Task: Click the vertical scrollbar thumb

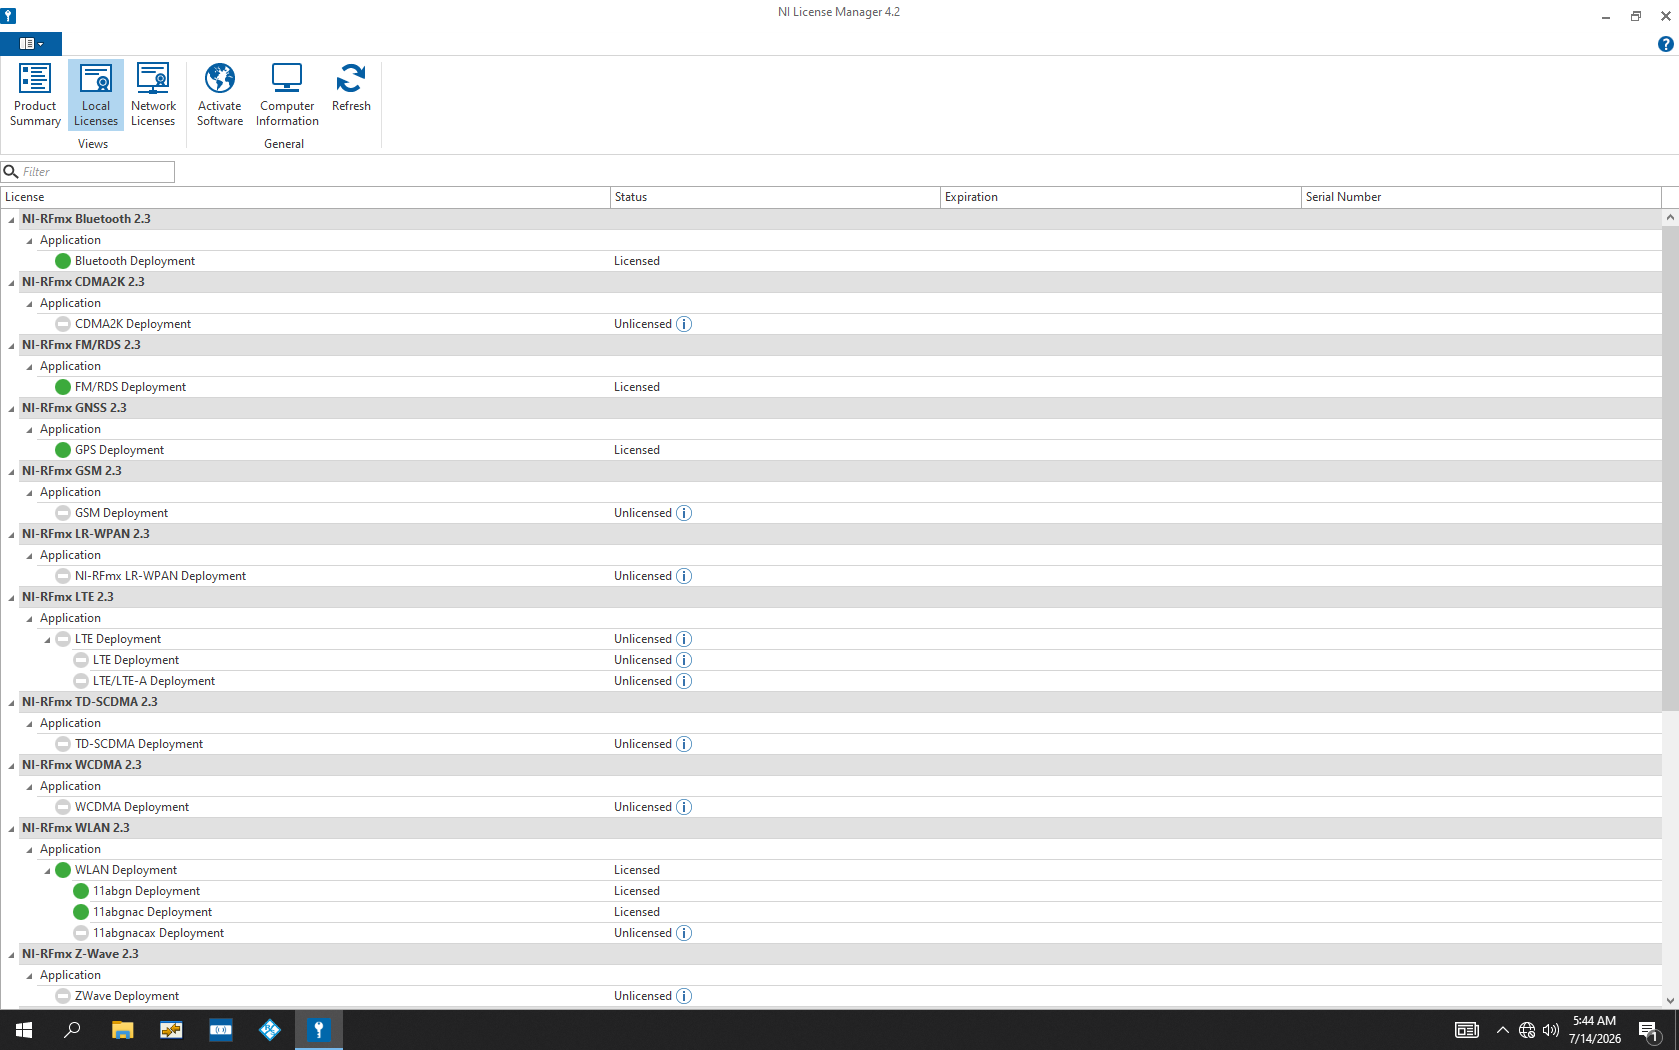Action: click(1670, 468)
